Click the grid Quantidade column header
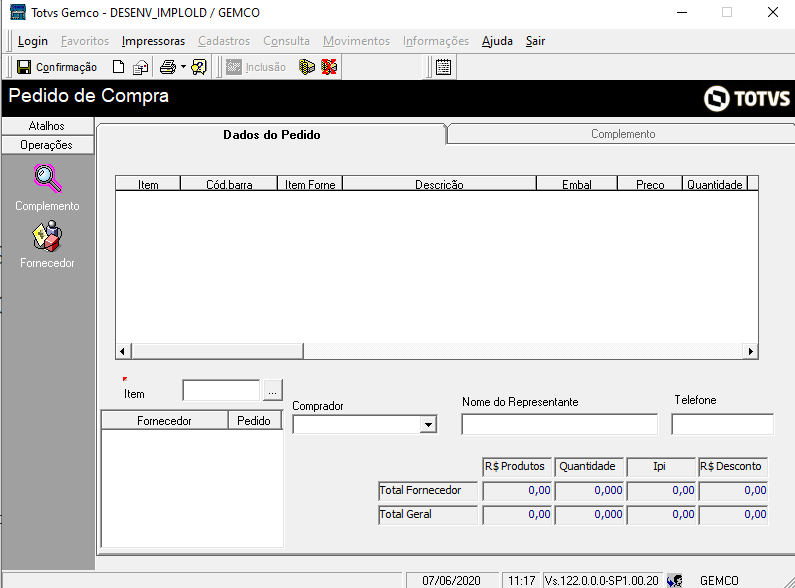Image resolution: width=795 pixels, height=588 pixels. click(715, 185)
